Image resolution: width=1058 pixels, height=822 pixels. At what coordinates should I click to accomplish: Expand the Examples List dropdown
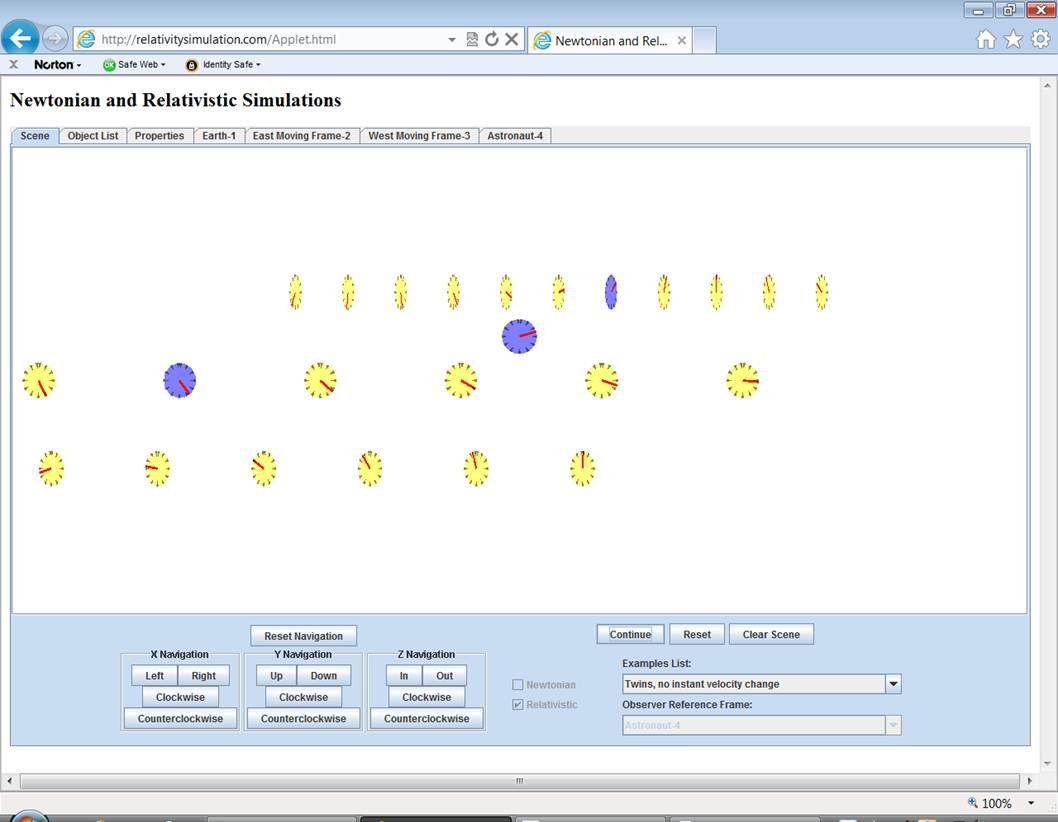click(893, 684)
